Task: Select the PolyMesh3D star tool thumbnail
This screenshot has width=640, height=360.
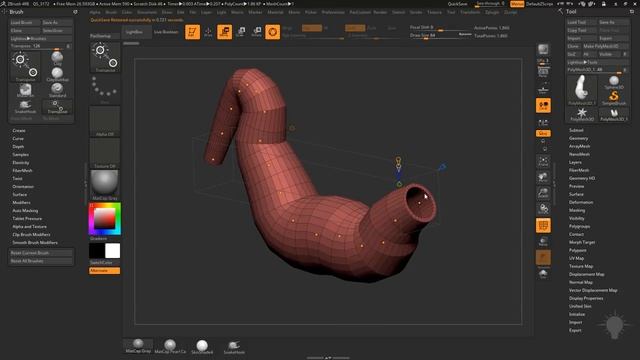Action: point(582,114)
